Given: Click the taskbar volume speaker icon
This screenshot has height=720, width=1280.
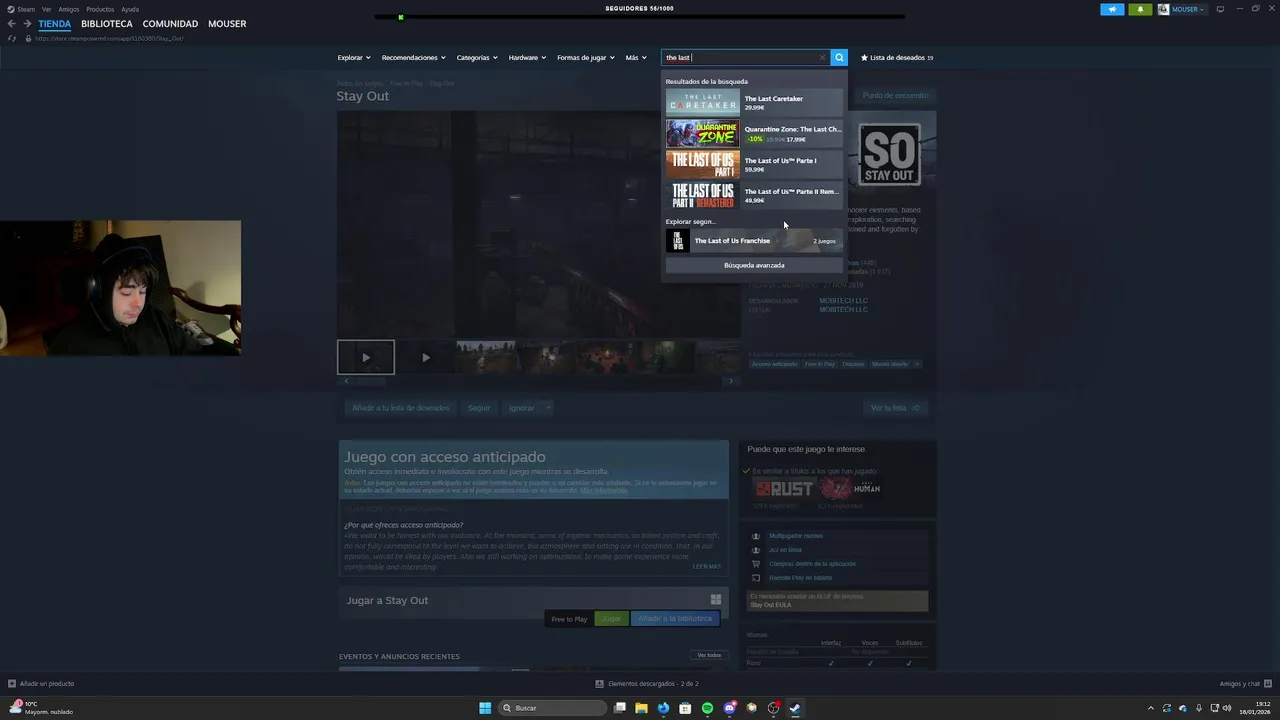Looking at the screenshot, I should click(1227, 708).
